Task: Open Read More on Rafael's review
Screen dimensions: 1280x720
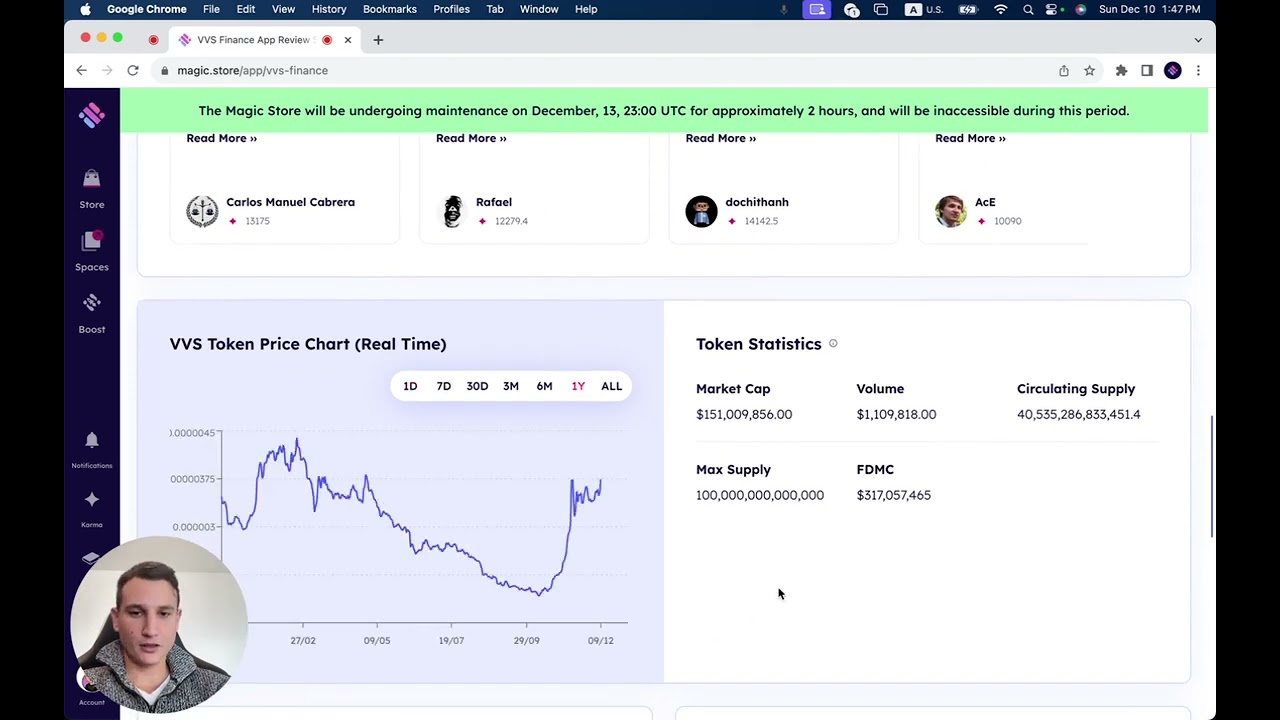Action: [x=471, y=138]
